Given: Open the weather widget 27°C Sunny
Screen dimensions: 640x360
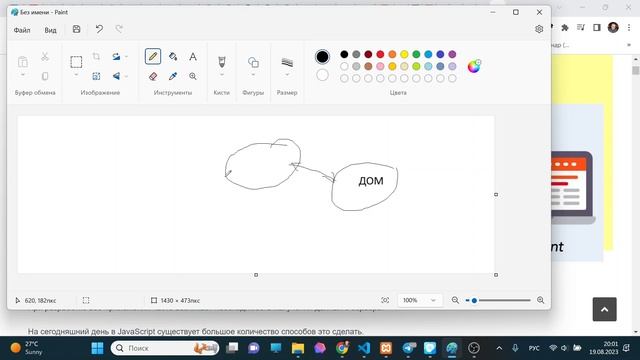Looking at the screenshot, I should [x=27, y=348].
